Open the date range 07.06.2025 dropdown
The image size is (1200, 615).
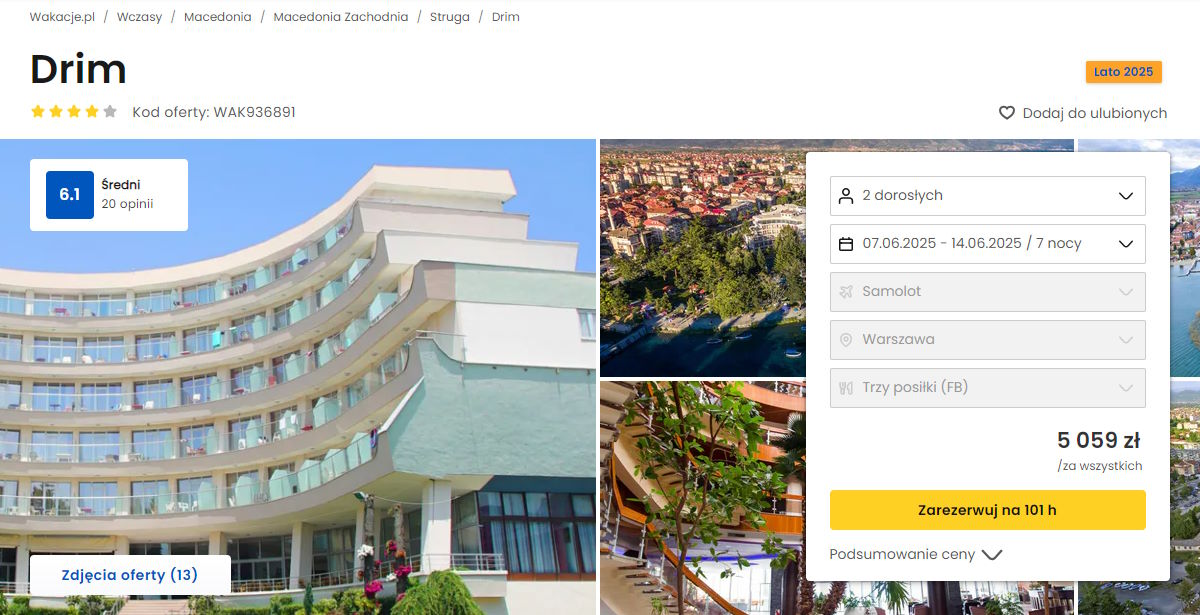988,244
